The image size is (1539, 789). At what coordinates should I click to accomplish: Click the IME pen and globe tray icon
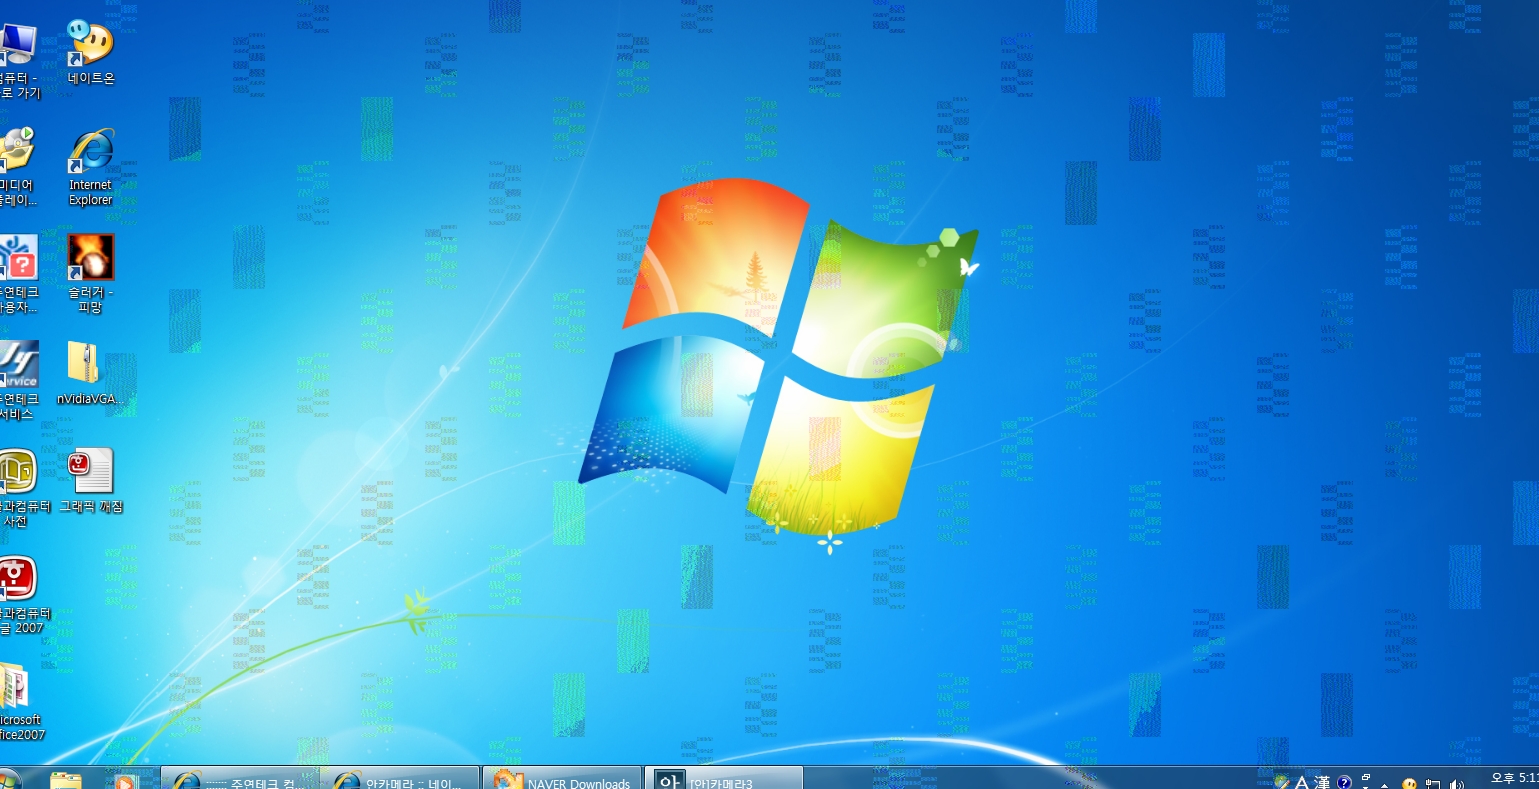(1281, 782)
